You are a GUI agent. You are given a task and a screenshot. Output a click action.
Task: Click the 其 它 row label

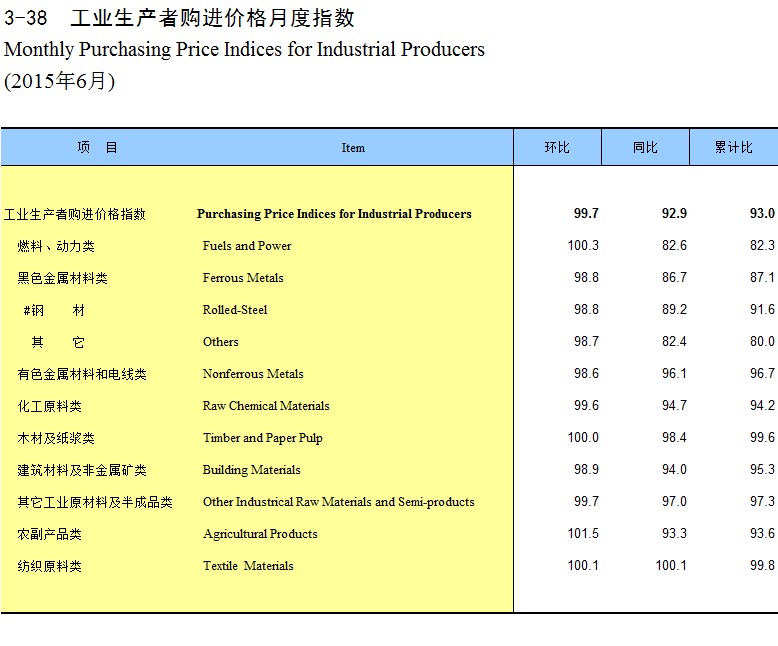(58, 342)
